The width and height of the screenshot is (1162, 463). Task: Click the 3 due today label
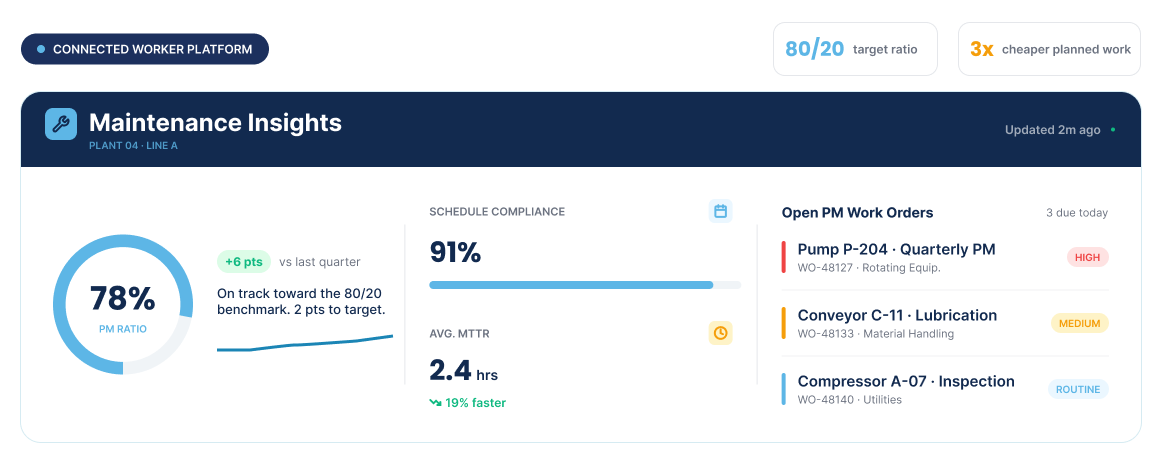(1077, 213)
